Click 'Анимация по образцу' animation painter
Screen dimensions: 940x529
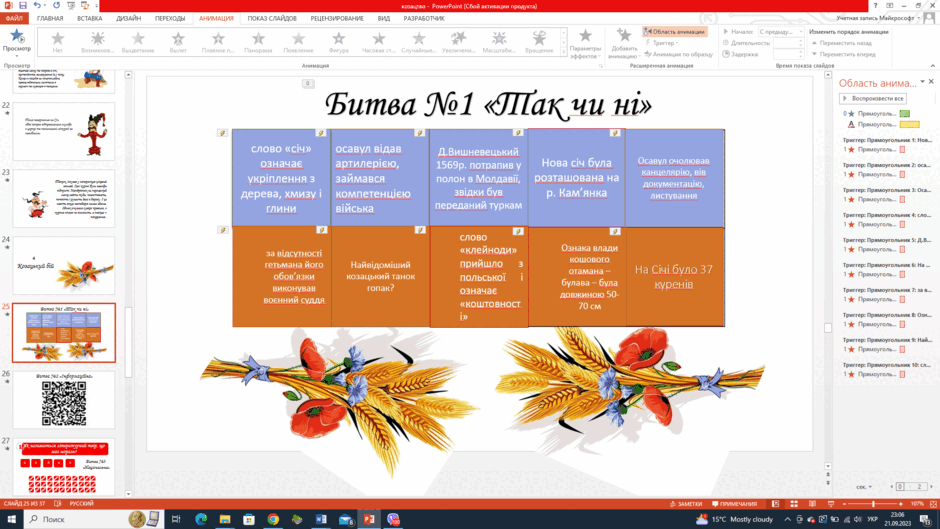pos(678,54)
